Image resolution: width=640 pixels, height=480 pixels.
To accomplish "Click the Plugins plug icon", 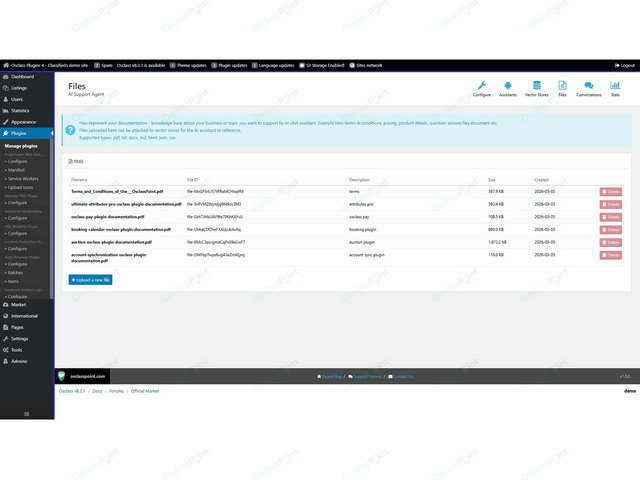I will (x=6, y=133).
